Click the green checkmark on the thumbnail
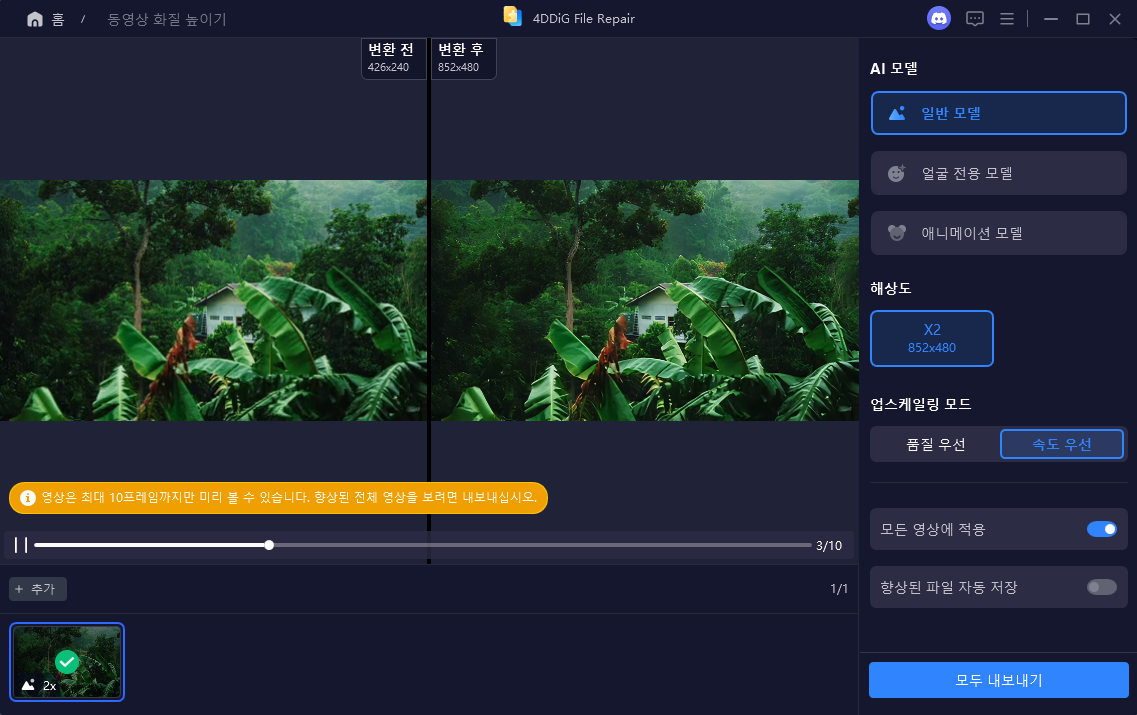This screenshot has height=715, width=1137. 67,661
